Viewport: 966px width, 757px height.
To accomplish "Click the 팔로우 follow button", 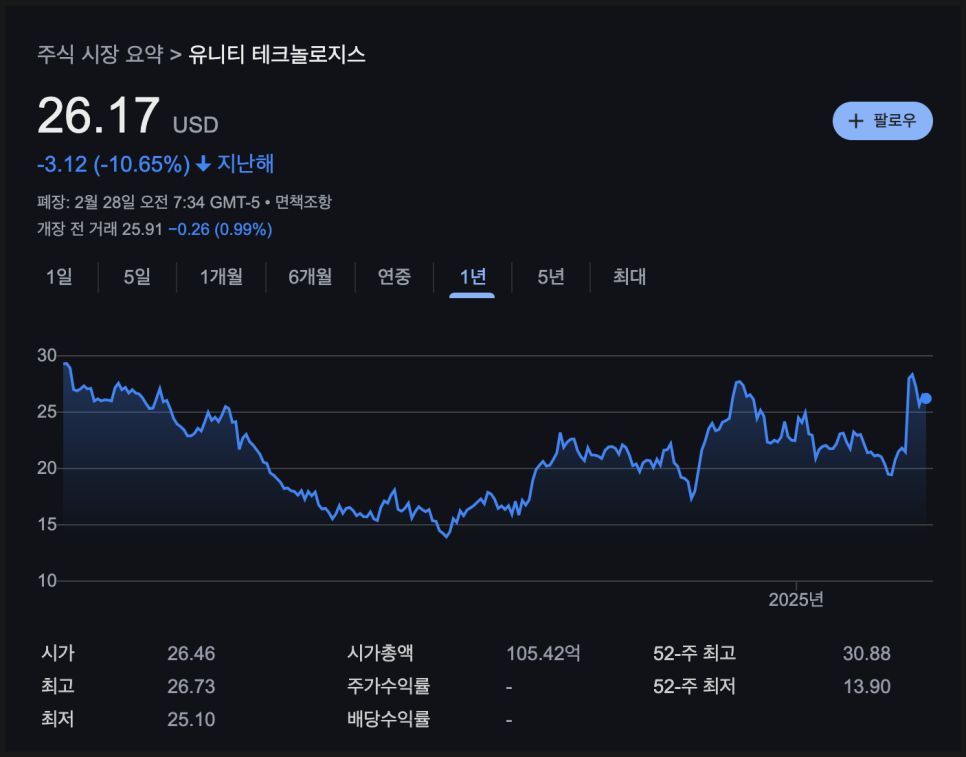I will pyautogui.click(x=882, y=121).
